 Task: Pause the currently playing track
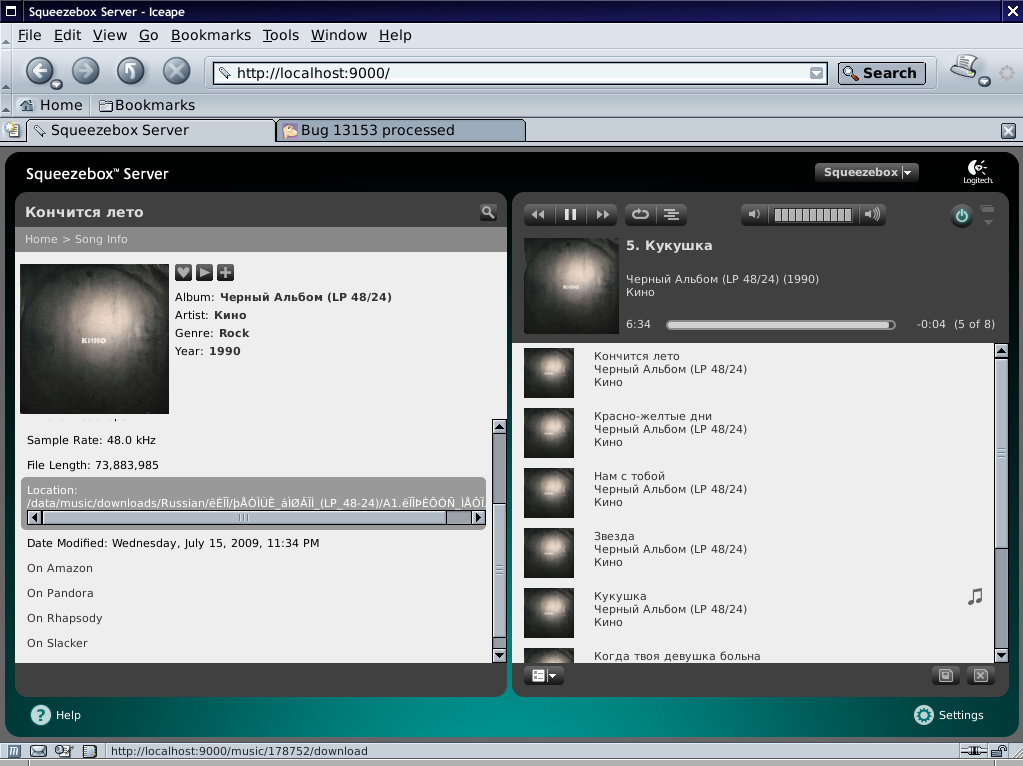click(x=570, y=214)
